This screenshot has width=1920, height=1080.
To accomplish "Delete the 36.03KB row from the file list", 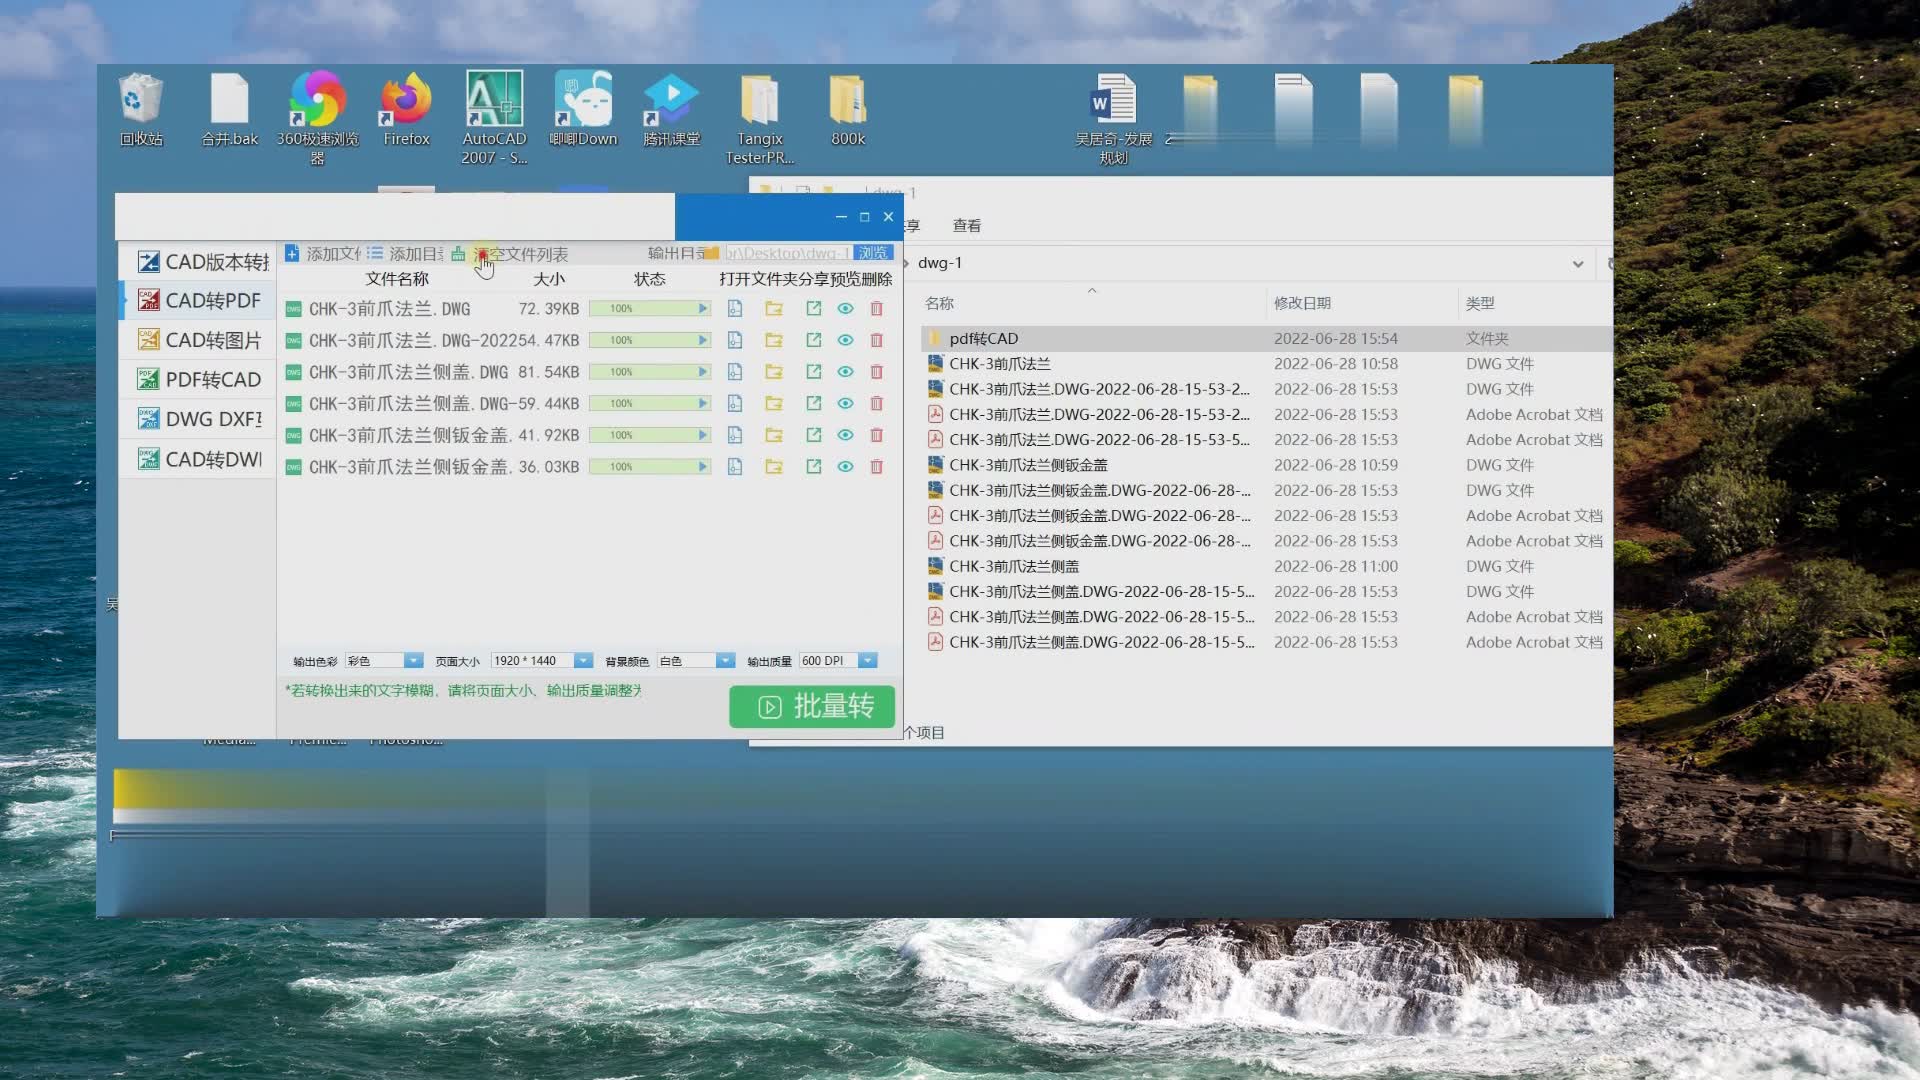I will click(x=877, y=467).
